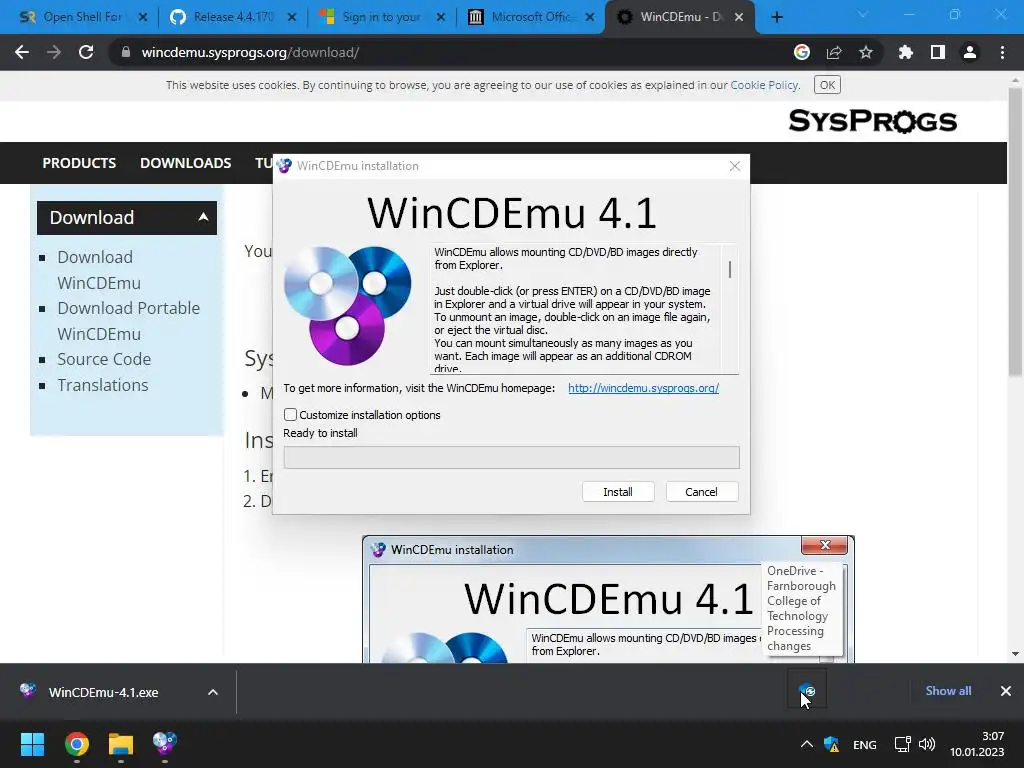This screenshot has width=1024, height=768.
Task: Click the SysProgs logo
Action: 872,121
